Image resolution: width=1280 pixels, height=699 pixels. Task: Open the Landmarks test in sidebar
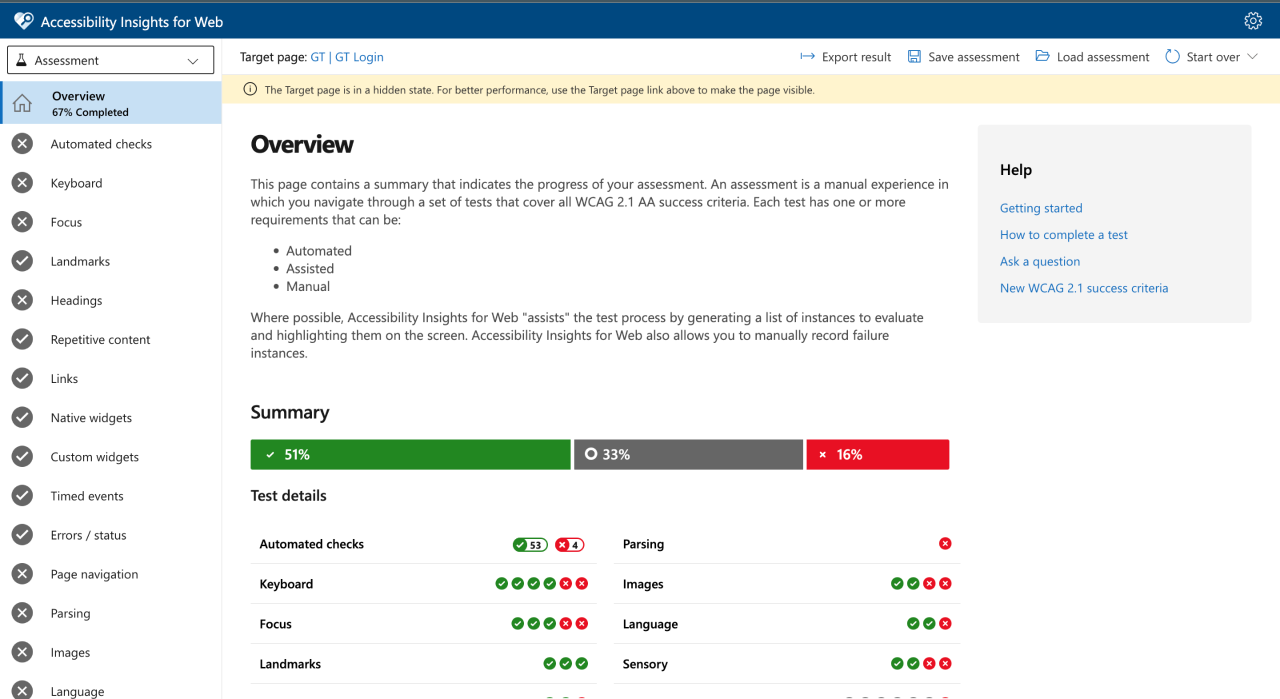point(111,261)
